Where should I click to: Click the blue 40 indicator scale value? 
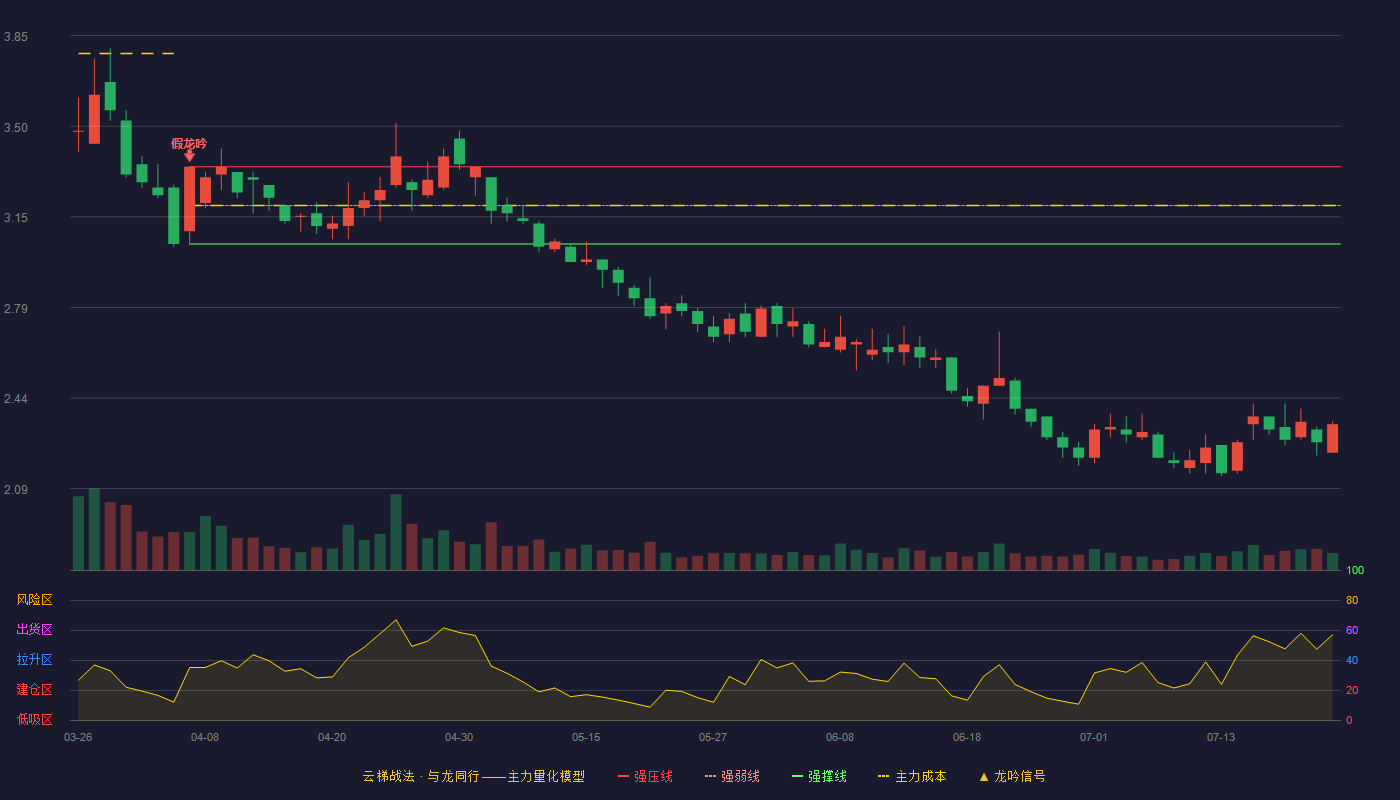coord(1352,660)
